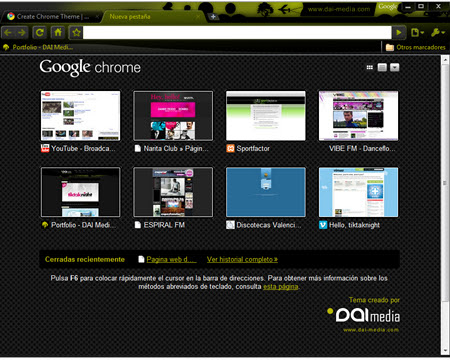
Task: Close the Create Chrome Theme tab
Action: [97, 16]
